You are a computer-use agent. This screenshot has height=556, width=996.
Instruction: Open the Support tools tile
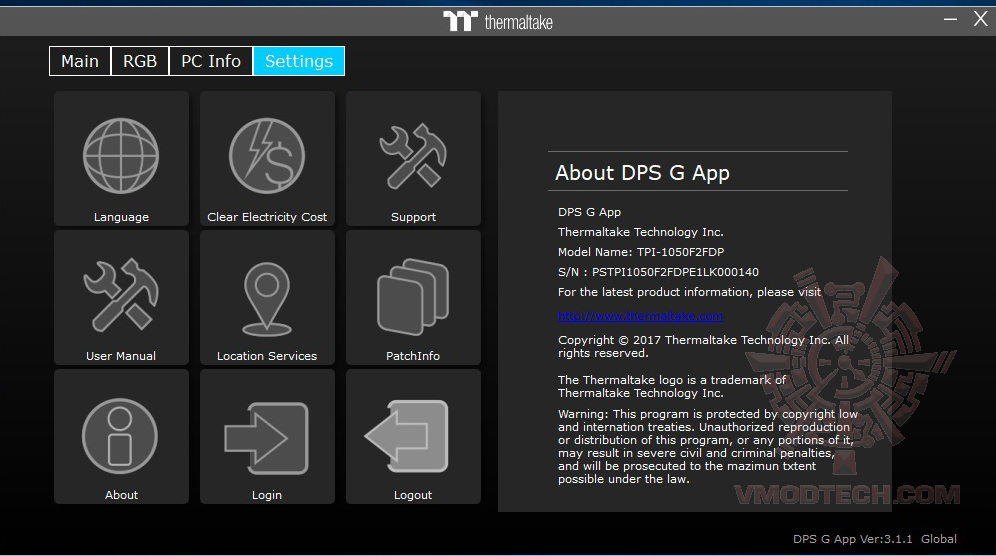coord(414,159)
